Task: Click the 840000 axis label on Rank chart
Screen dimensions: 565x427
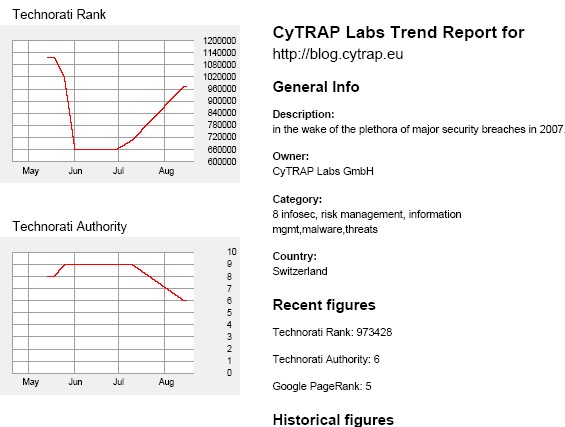Action: [222, 113]
